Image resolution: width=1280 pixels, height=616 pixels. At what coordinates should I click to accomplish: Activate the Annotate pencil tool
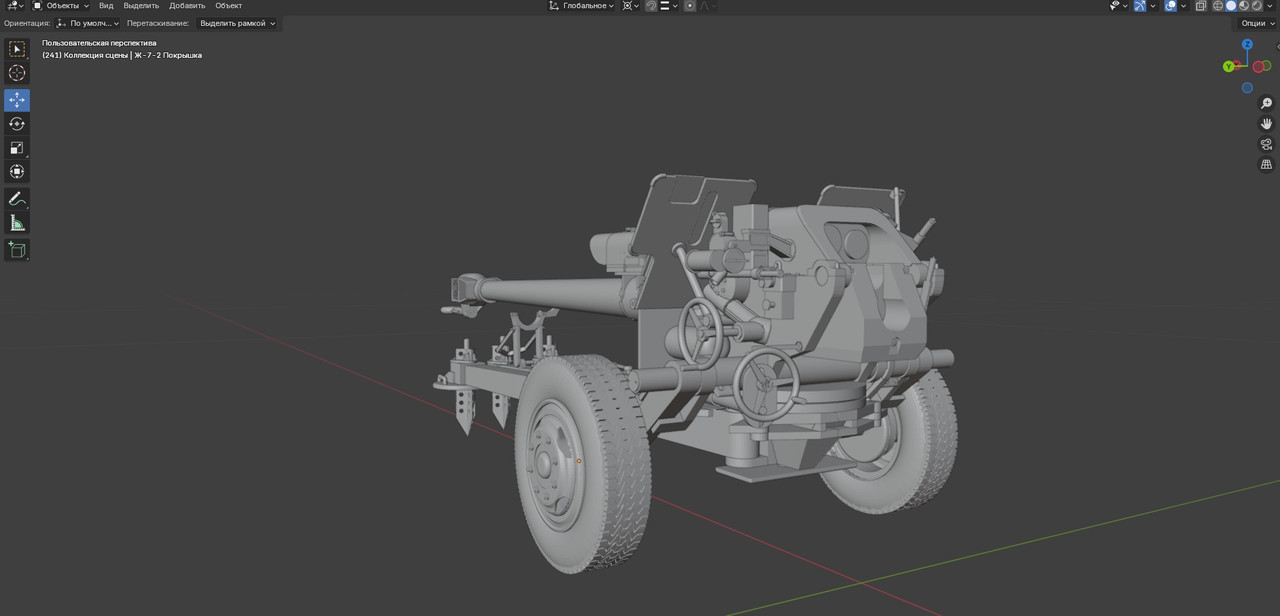(17, 199)
